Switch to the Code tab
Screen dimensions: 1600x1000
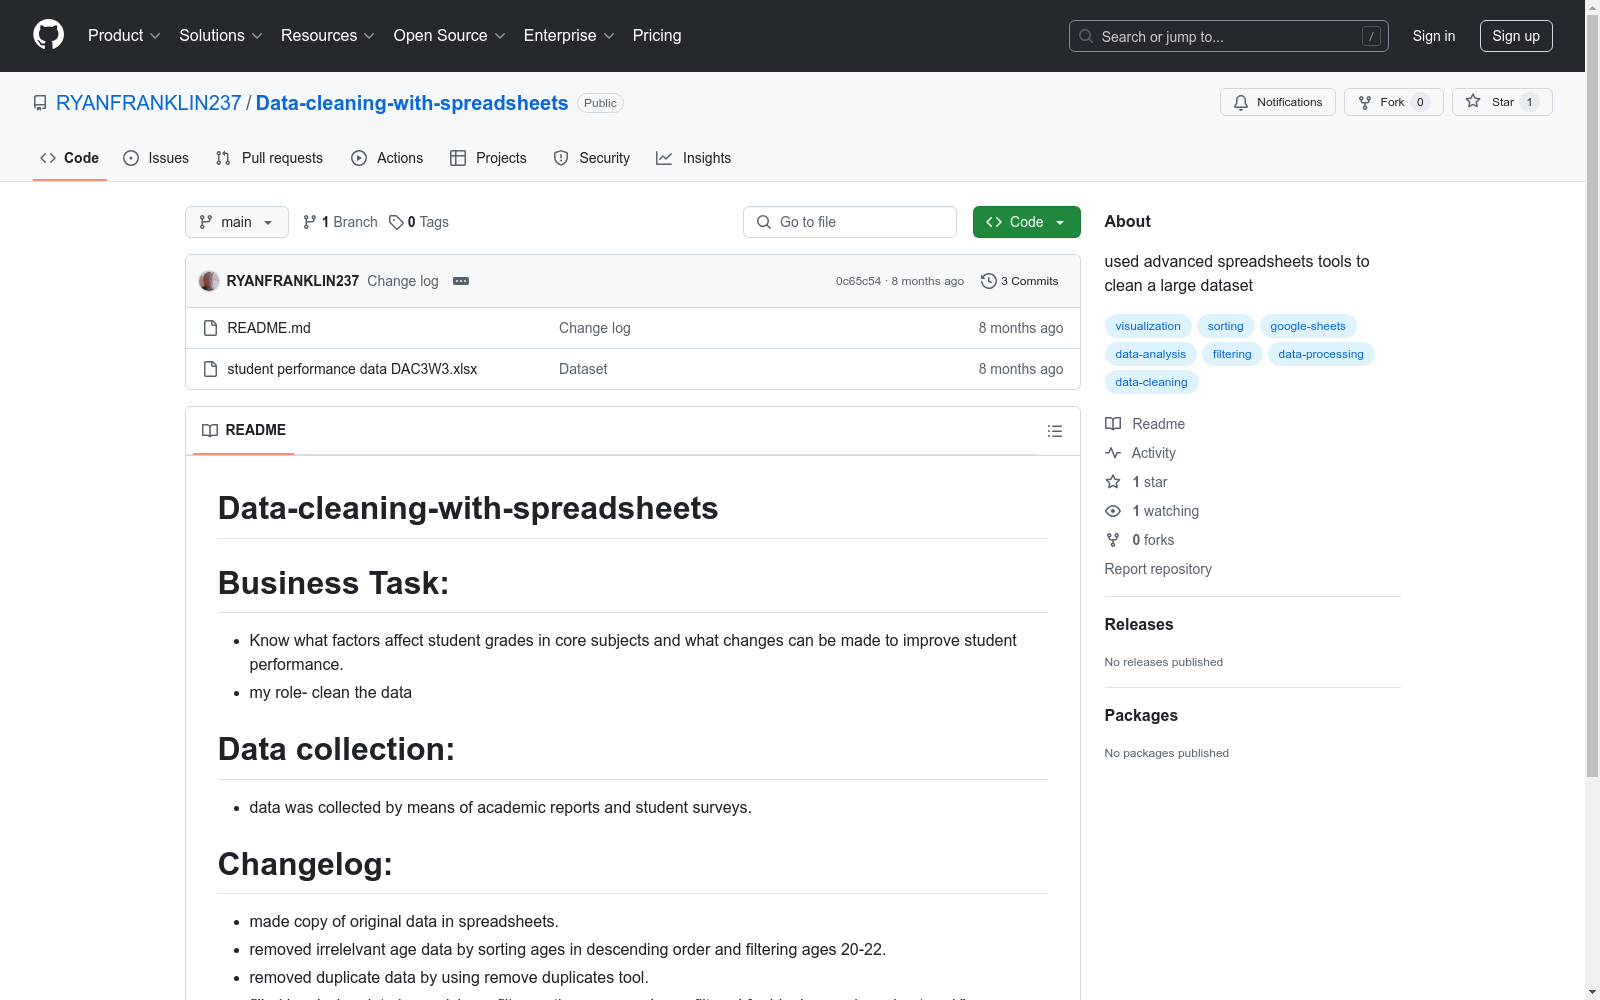(69, 158)
